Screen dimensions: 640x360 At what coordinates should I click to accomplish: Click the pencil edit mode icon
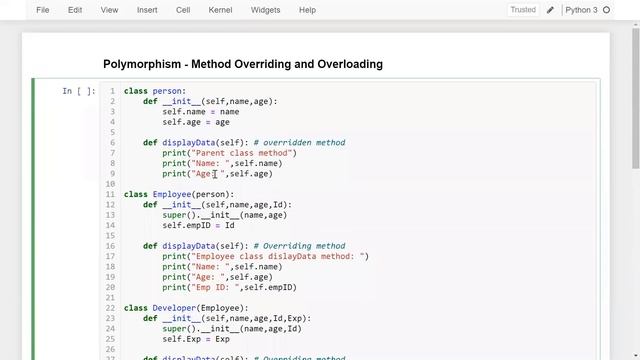[x=550, y=10]
